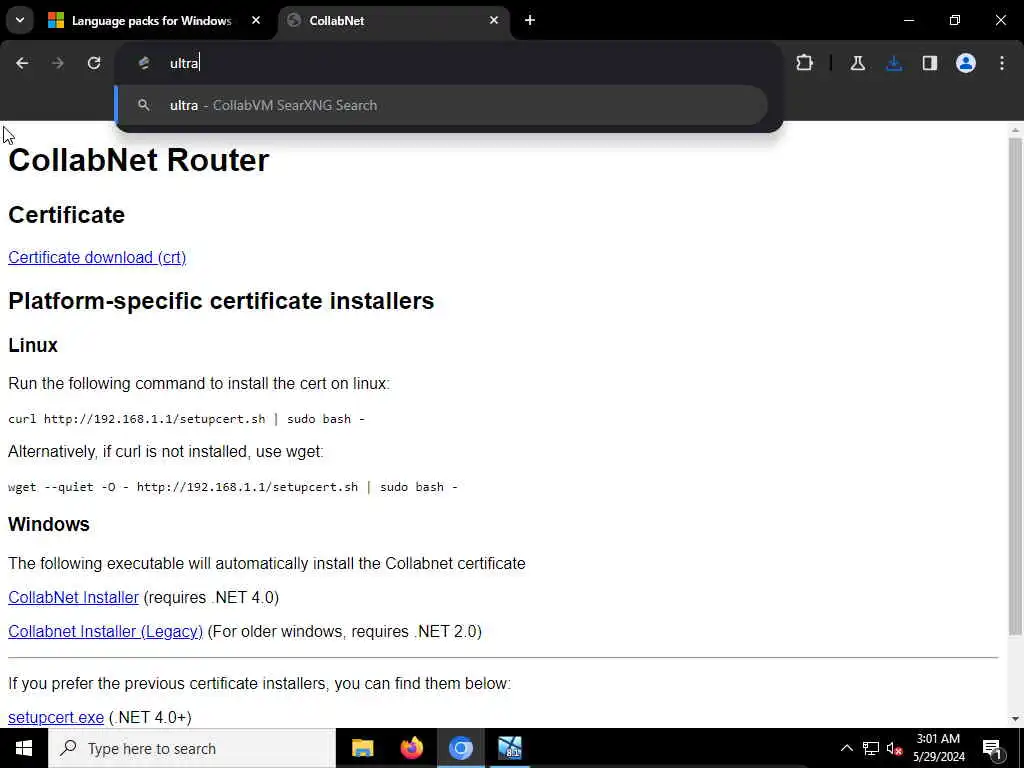This screenshot has height=768, width=1024.
Task: Select 'ultra - CollabVM SearXNG Search' suggestion
Action: tap(441, 105)
